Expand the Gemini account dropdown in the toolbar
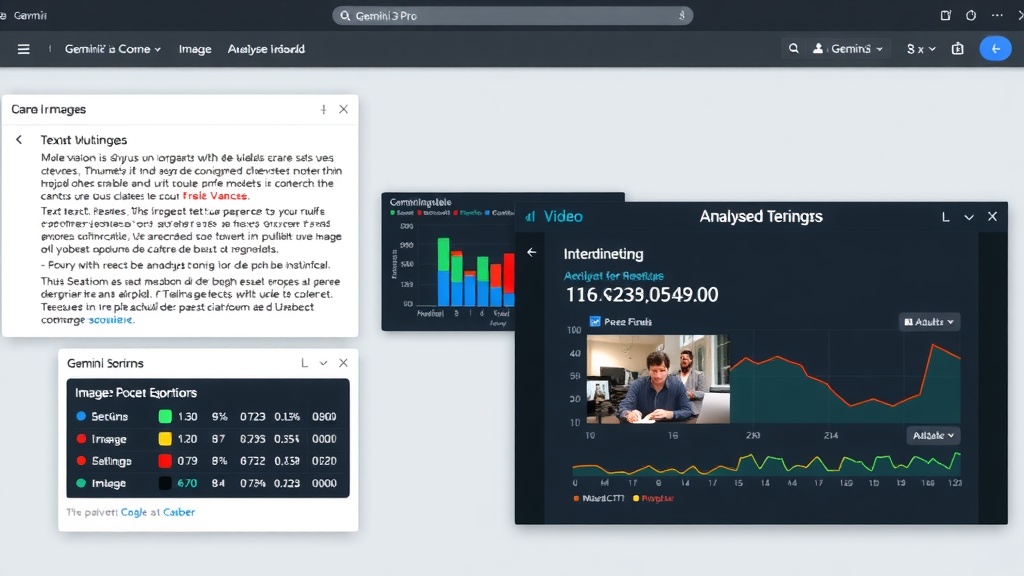The width and height of the screenshot is (1024, 576). (x=849, y=48)
